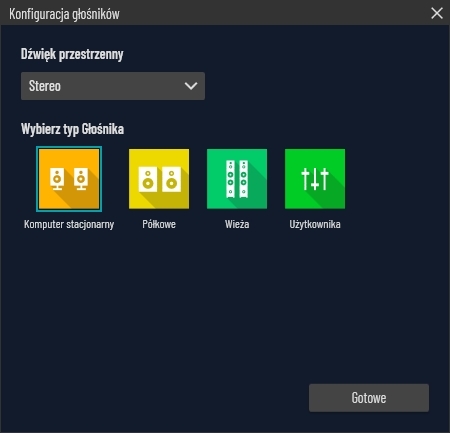Click the left desktop speaker glyph in orange tile

coord(57,179)
